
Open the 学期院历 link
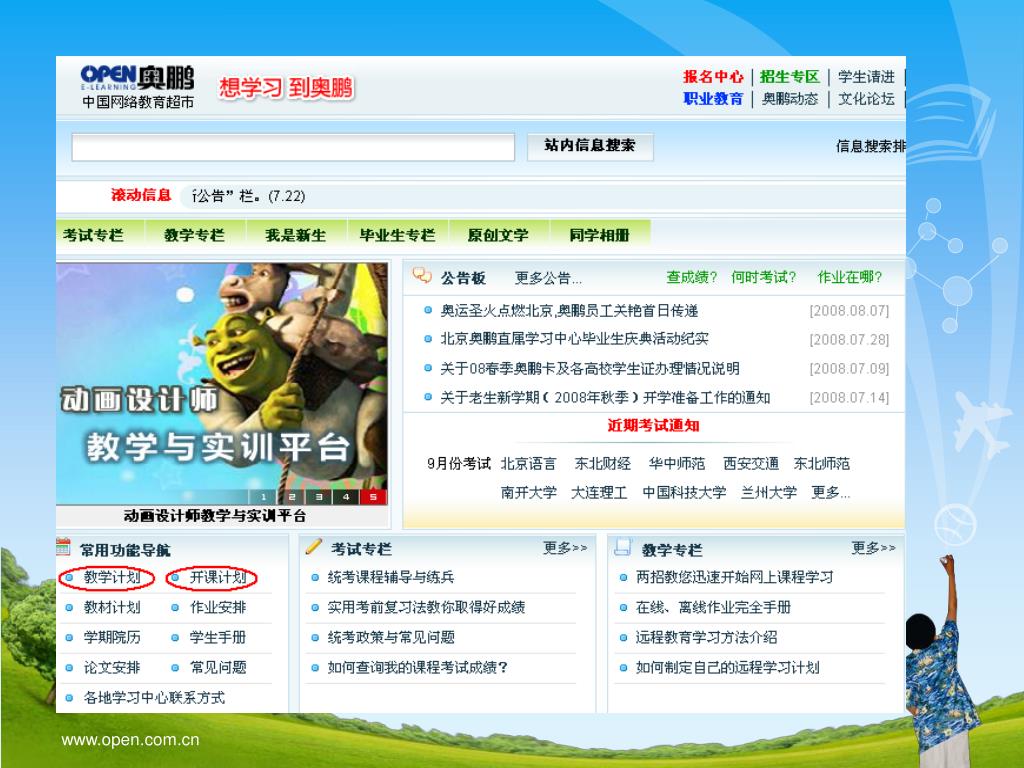click(x=112, y=637)
